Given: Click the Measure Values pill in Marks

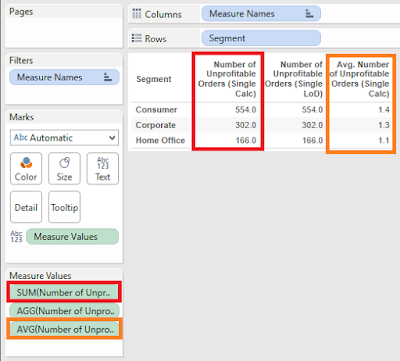Looking at the screenshot, I should (72, 236).
